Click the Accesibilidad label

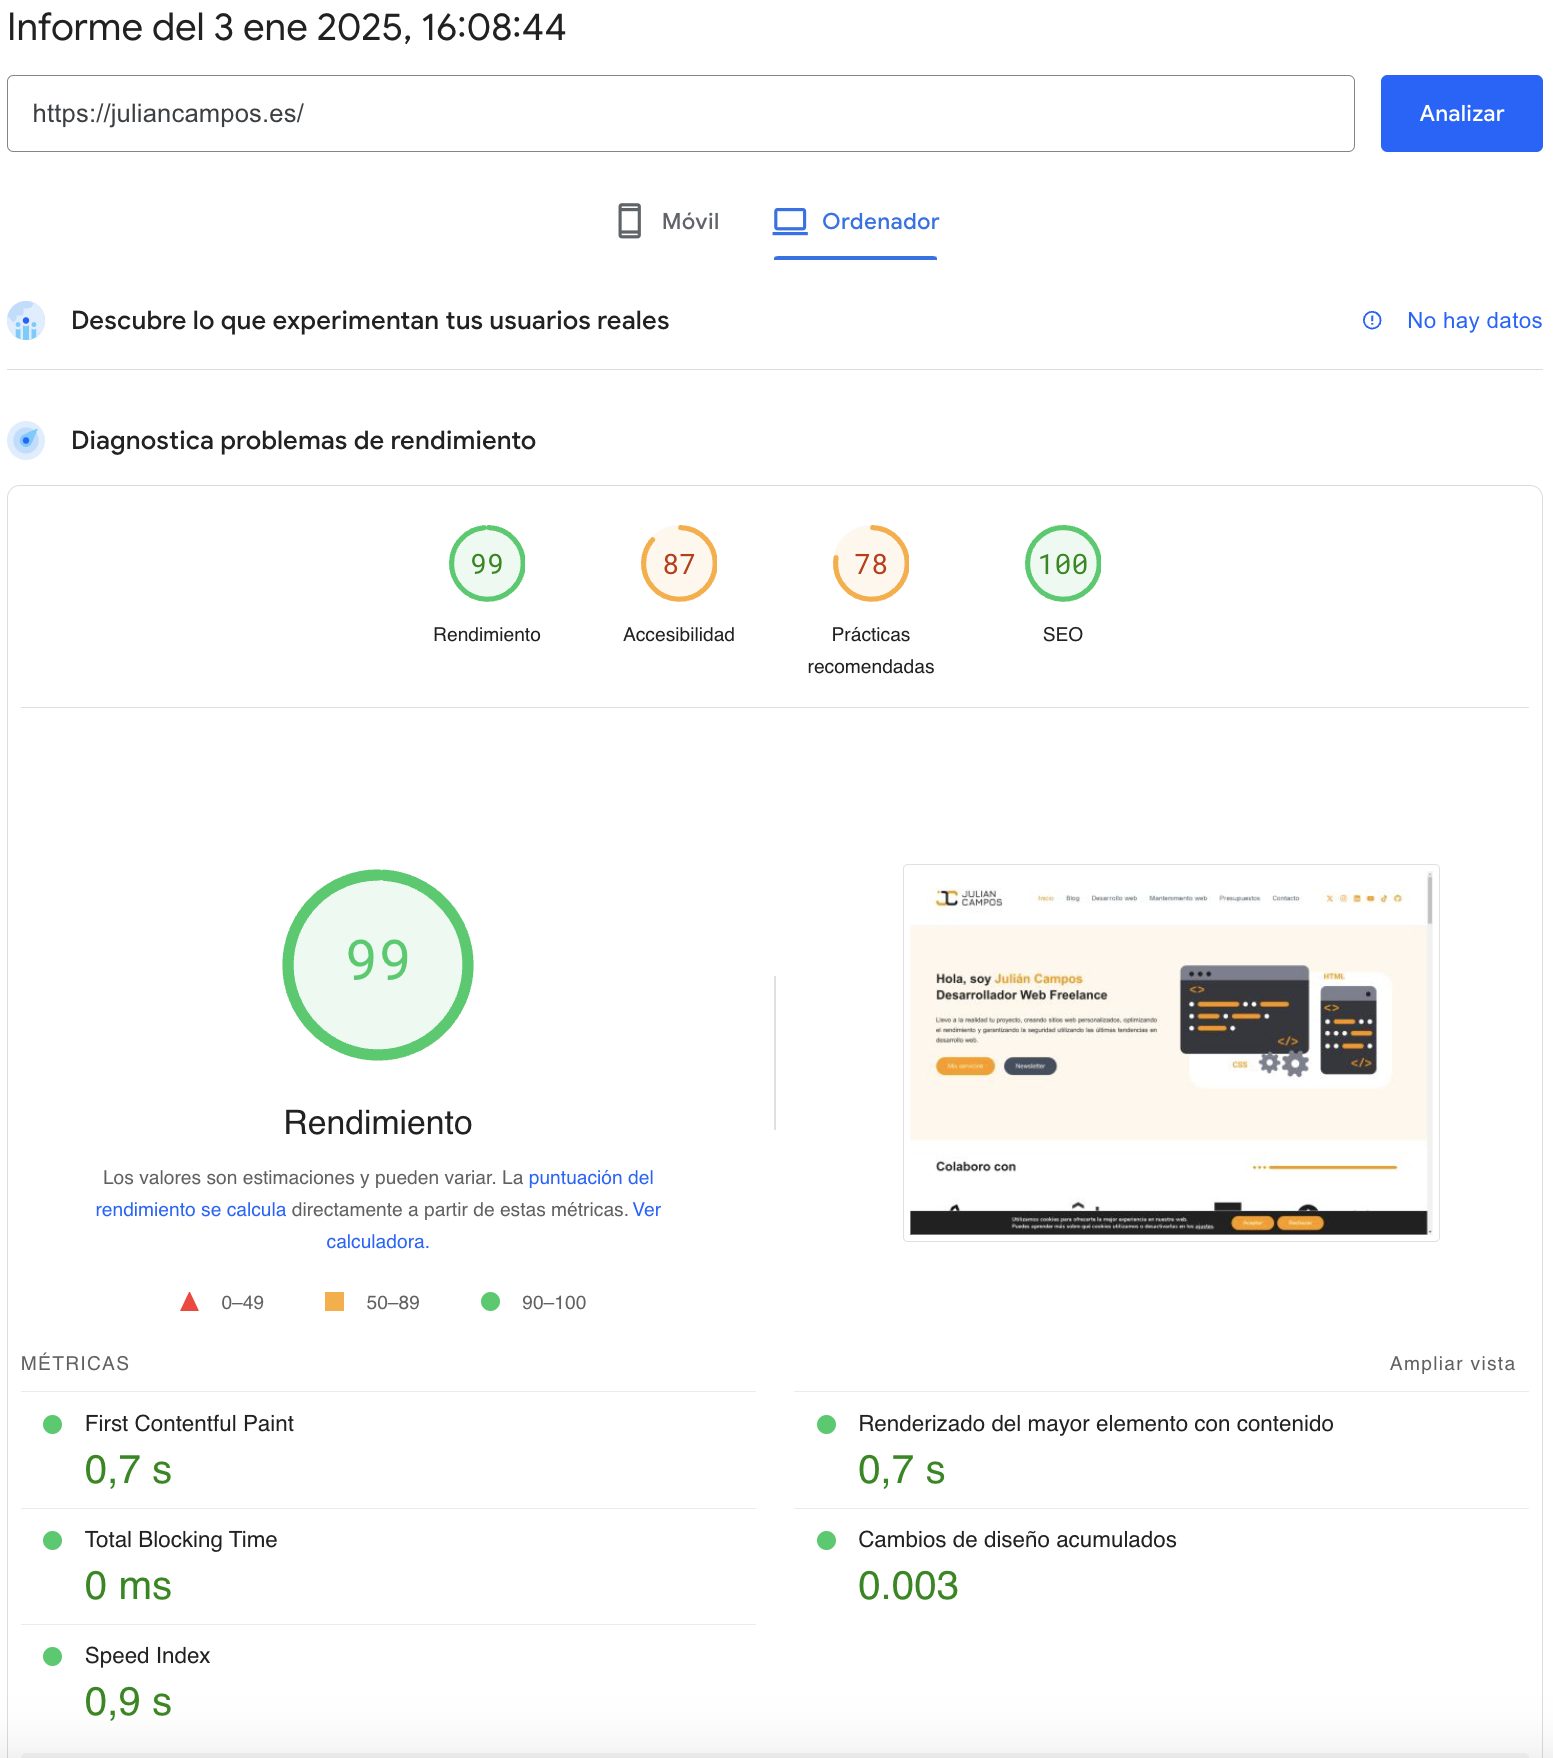pyautogui.click(x=679, y=634)
